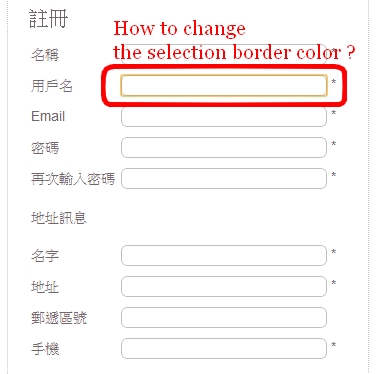This screenshot has height=374, width=387.
Task: Place cursor in the 地址 address input box
Action: click(x=224, y=286)
